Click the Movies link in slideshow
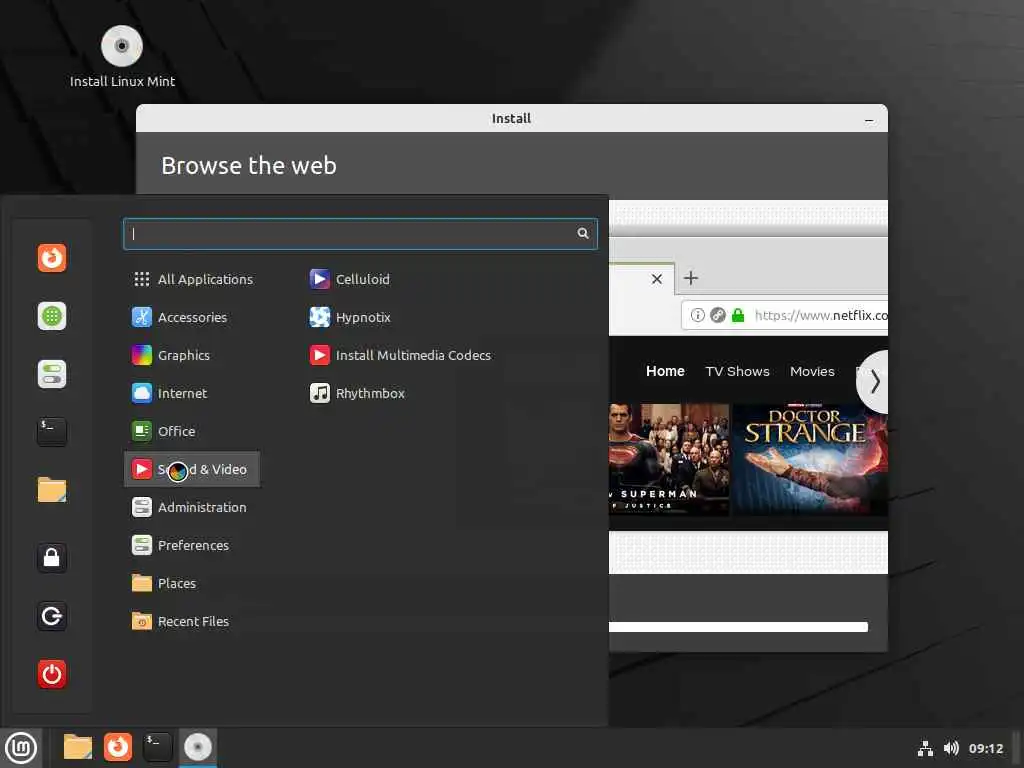1024x768 pixels. 812,371
